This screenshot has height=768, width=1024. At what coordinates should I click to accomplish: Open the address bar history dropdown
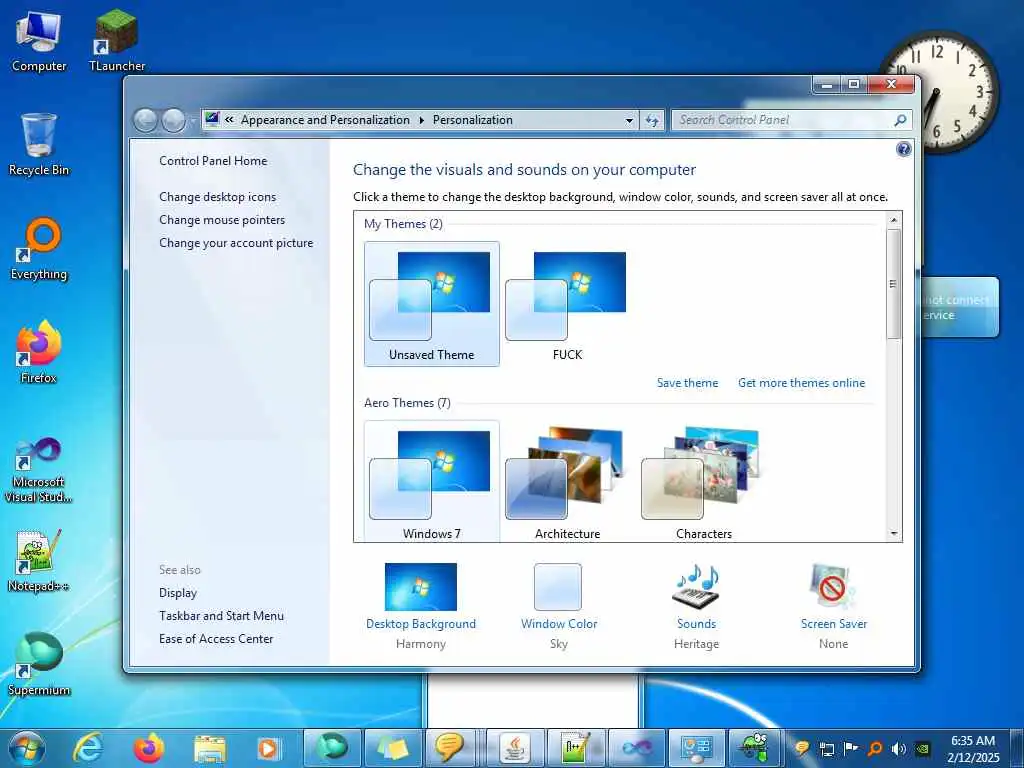pyautogui.click(x=629, y=120)
